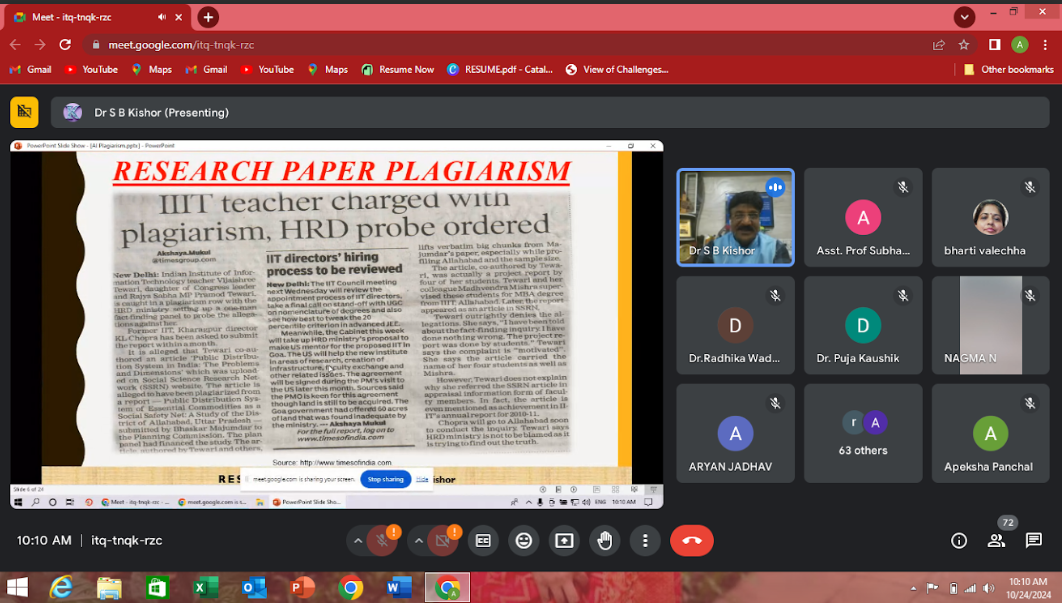The width and height of the screenshot is (1062, 603).
Task: Open Word from taskbar
Action: tap(399, 587)
